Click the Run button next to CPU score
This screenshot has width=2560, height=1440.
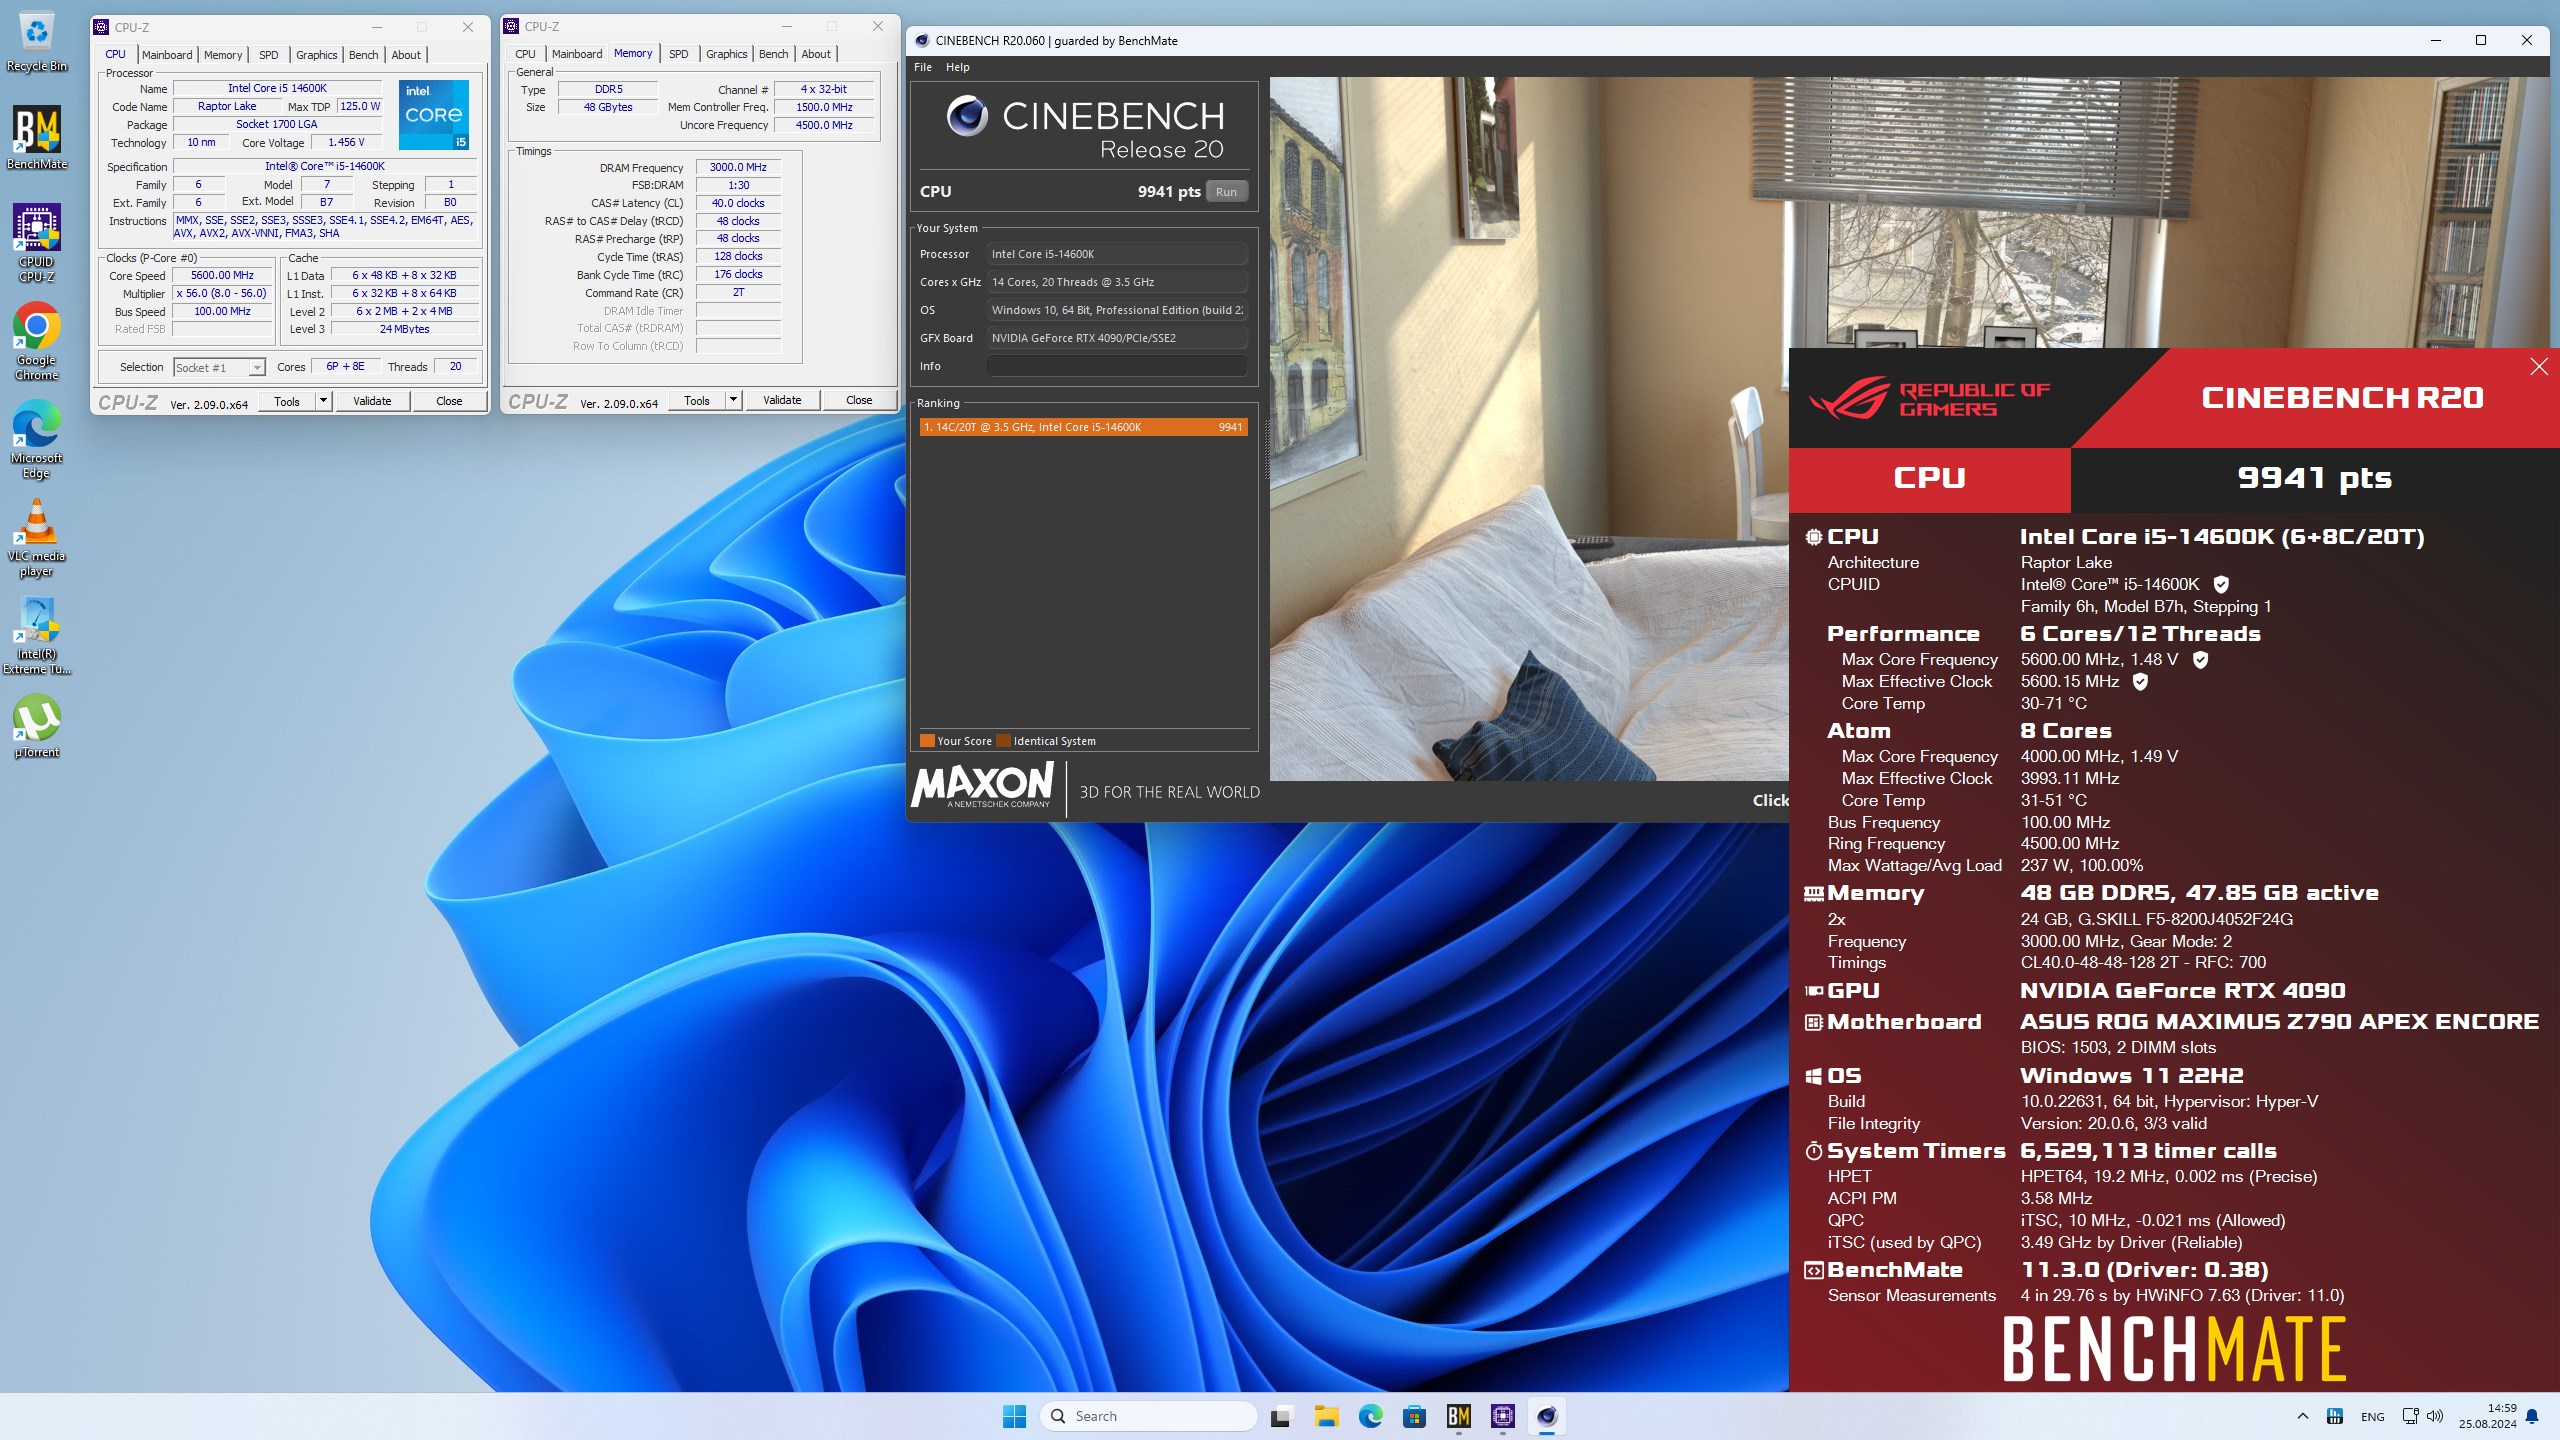click(1227, 192)
